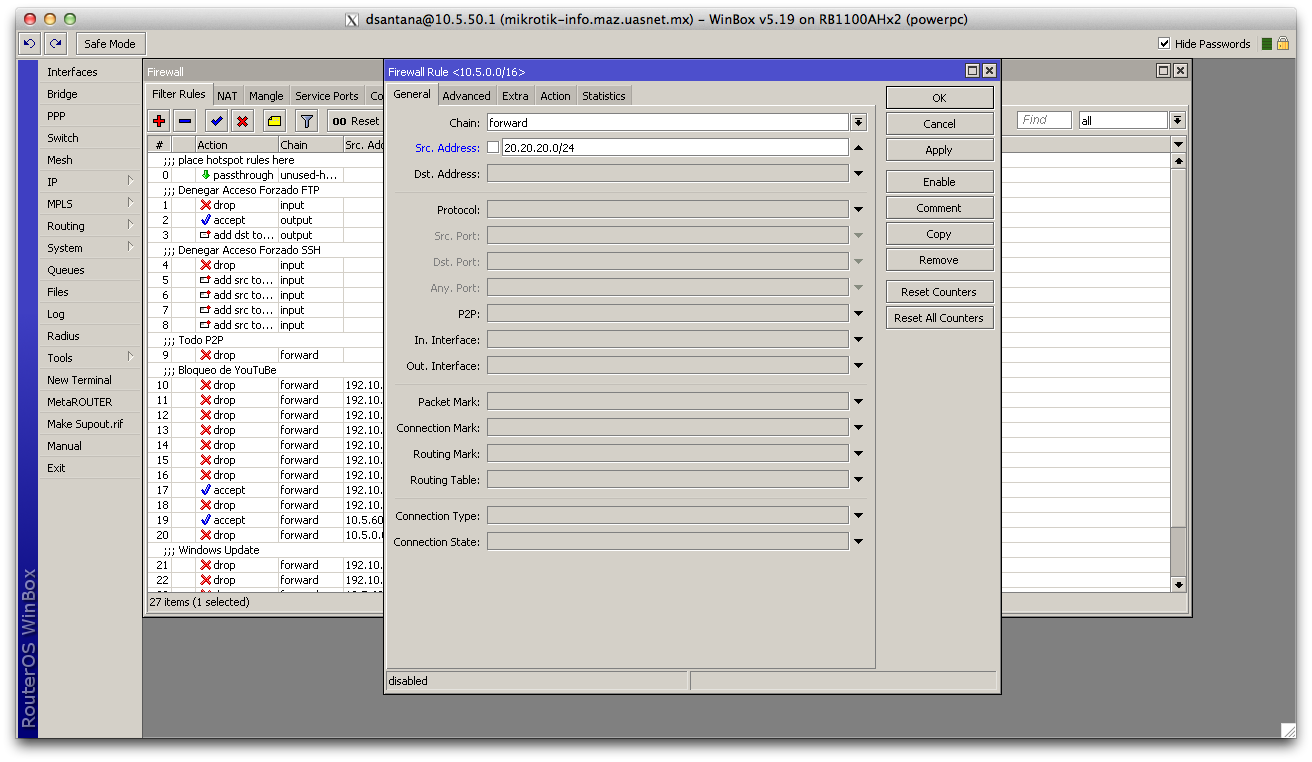Click the accept checkmark icon on rule 2
This screenshot has width=1312, height=762.
(x=206, y=220)
